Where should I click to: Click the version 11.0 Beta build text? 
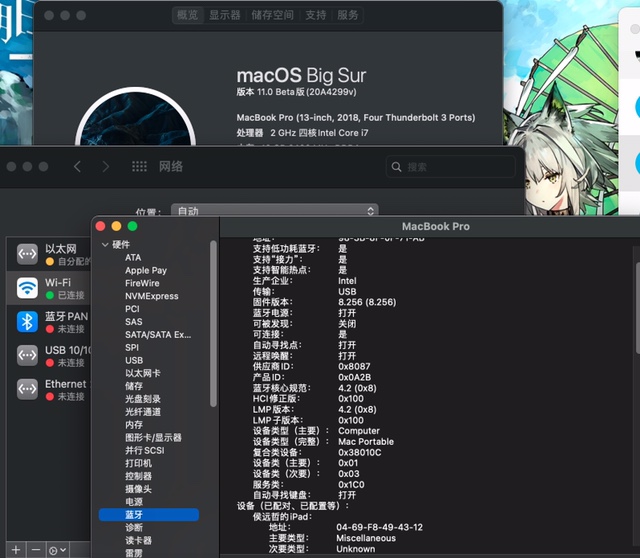point(296,92)
